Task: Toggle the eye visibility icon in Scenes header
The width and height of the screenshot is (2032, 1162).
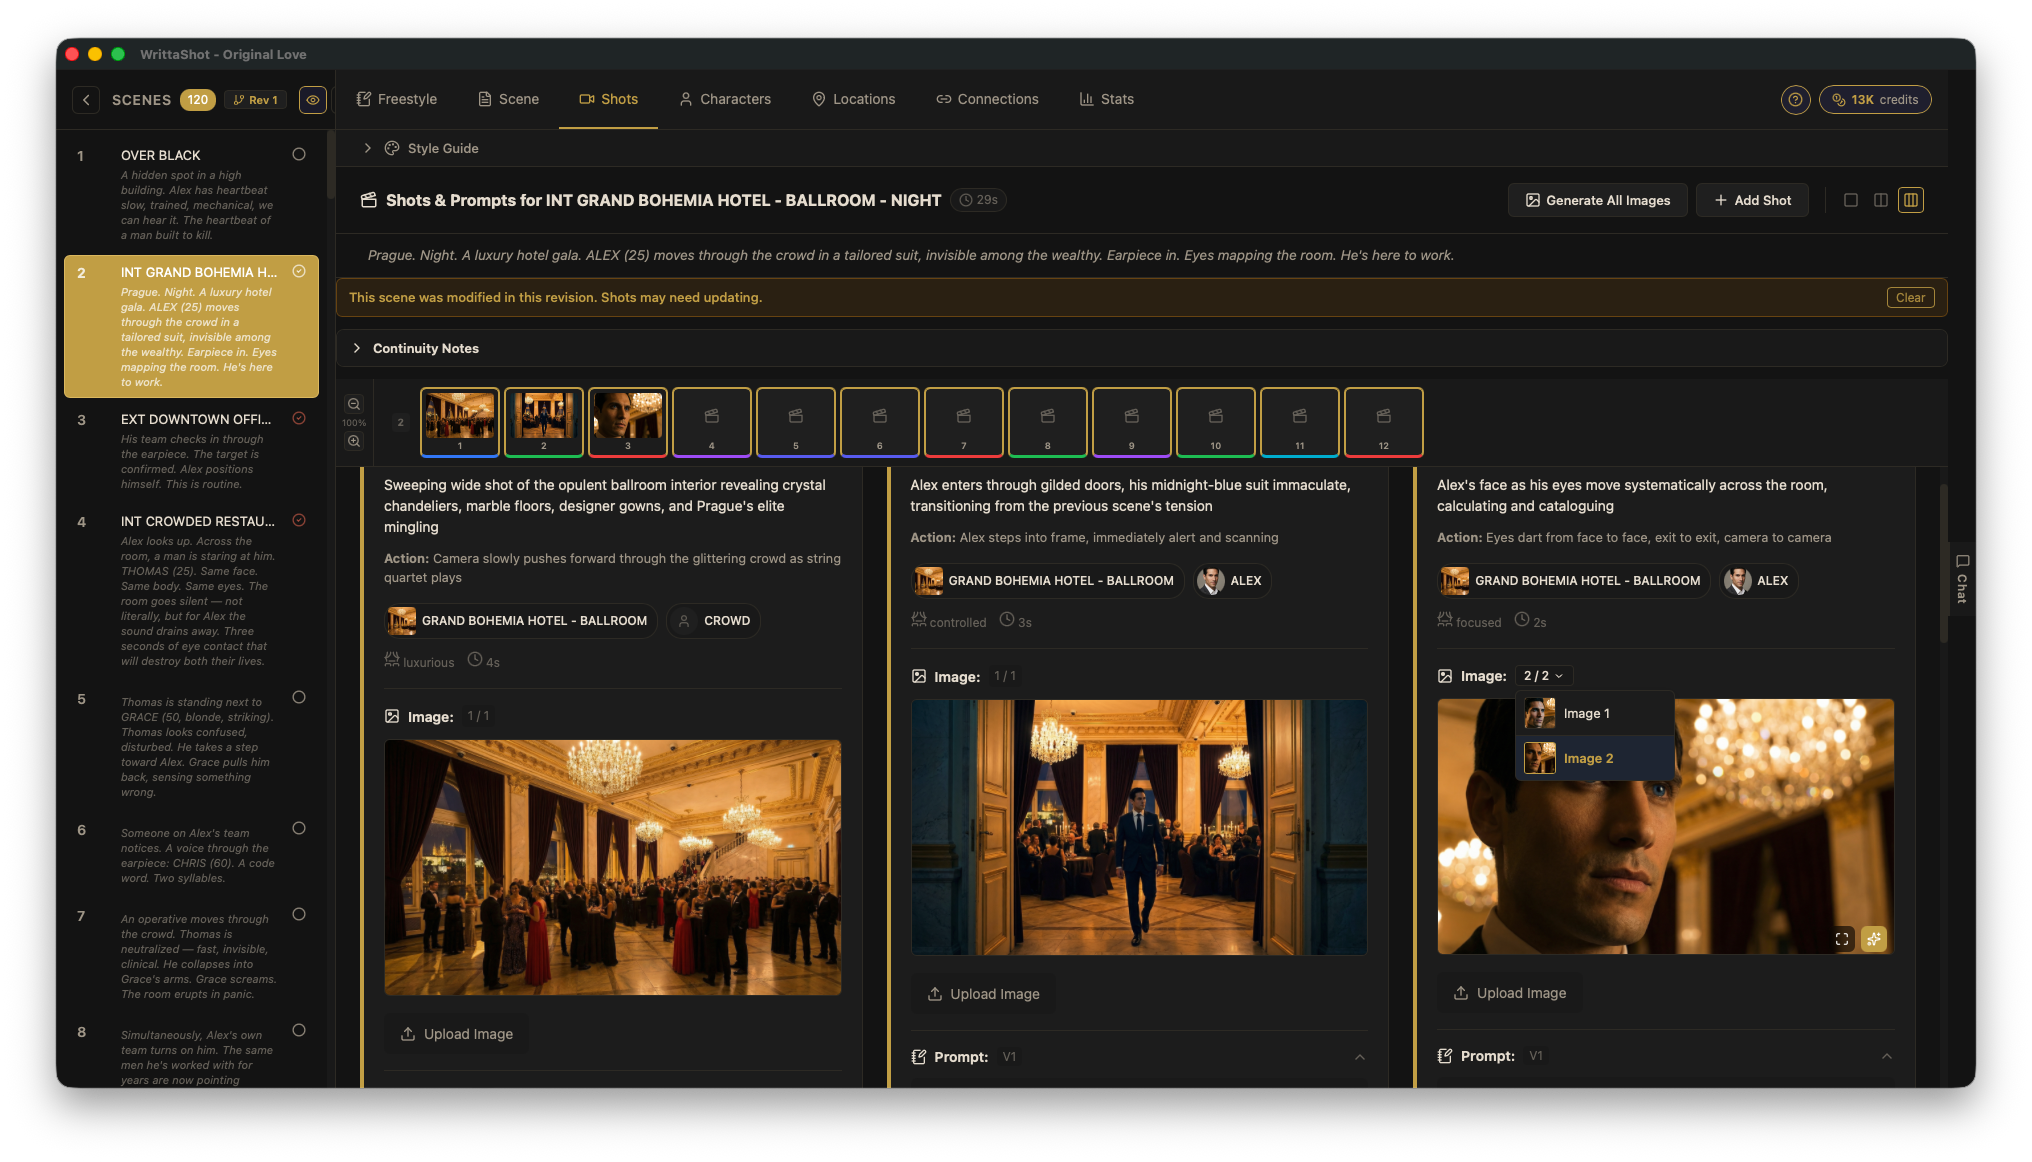Action: click(x=312, y=99)
